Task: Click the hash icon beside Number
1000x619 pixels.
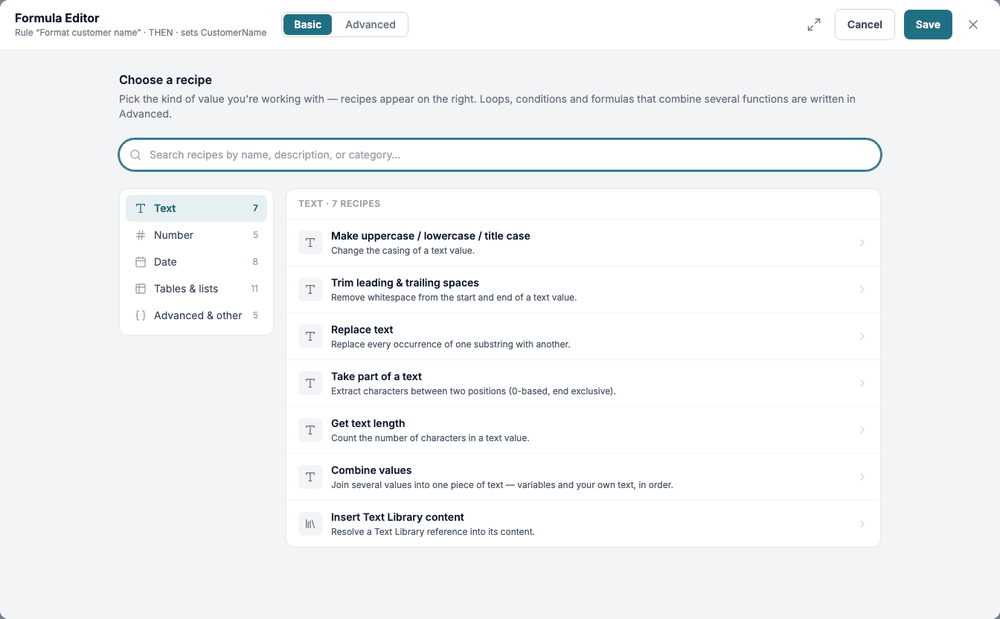Action: (x=140, y=235)
